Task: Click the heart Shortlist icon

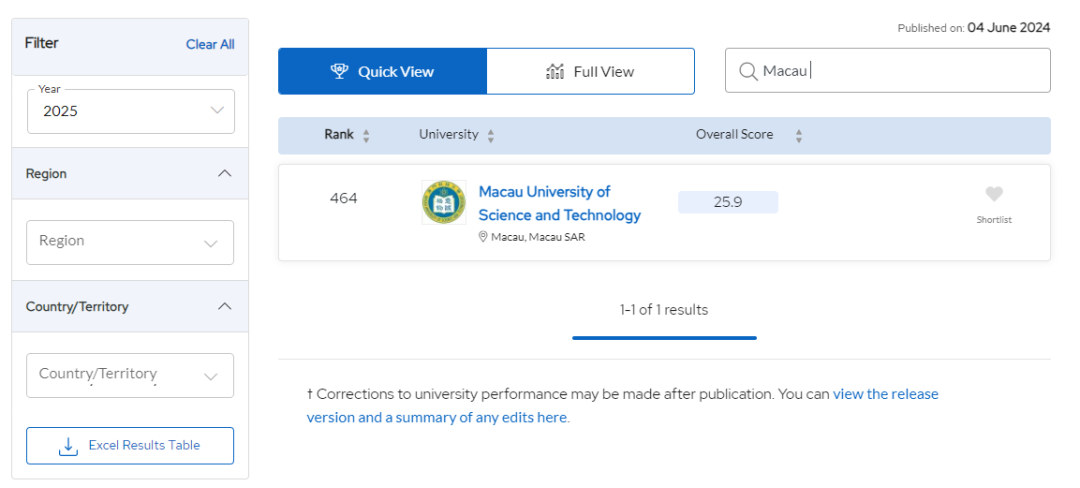Action: [x=993, y=194]
